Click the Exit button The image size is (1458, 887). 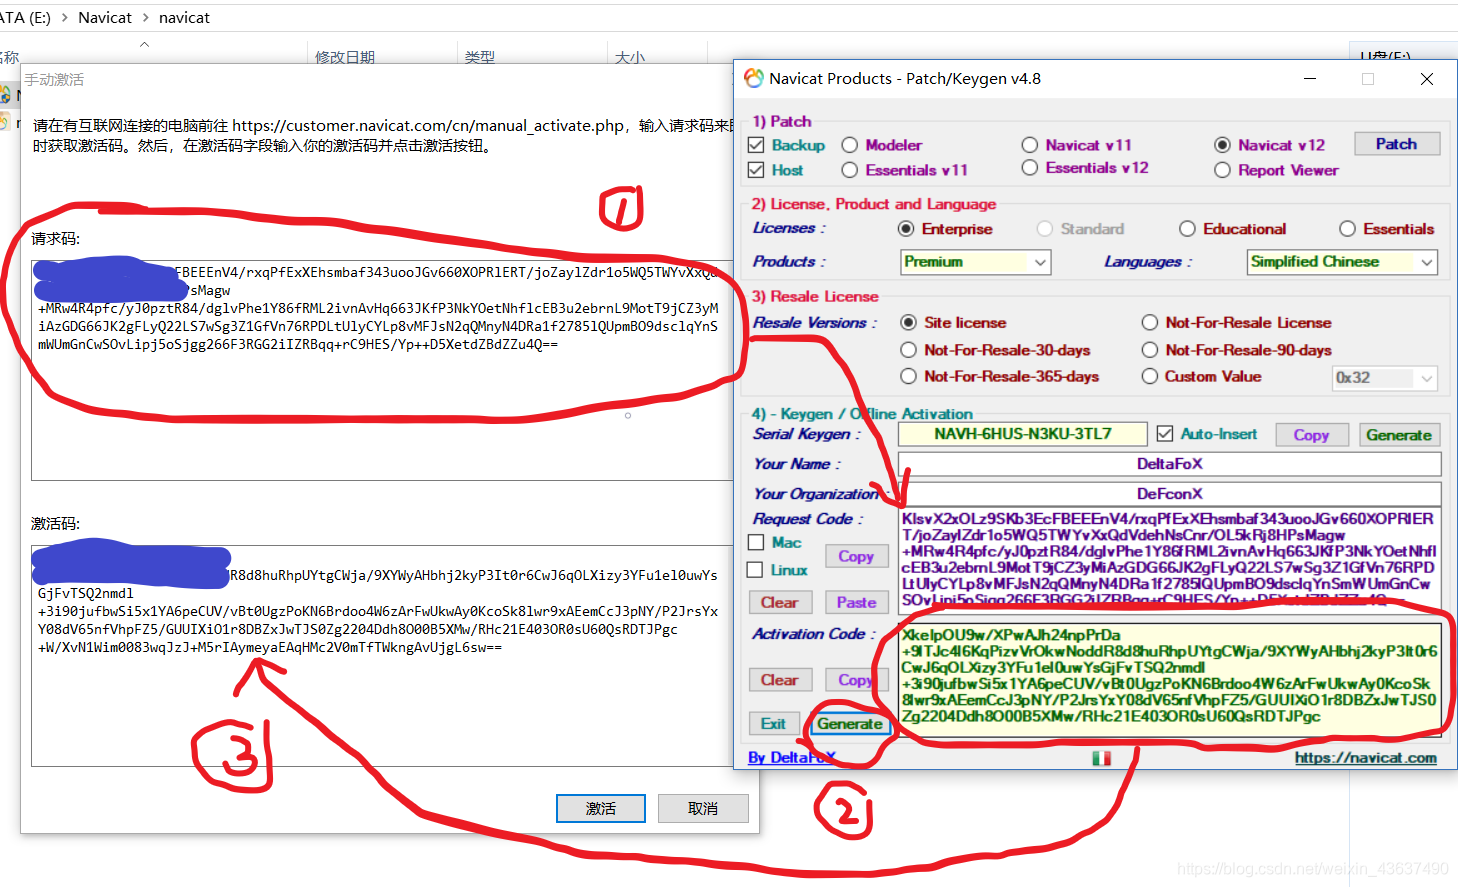774,723
